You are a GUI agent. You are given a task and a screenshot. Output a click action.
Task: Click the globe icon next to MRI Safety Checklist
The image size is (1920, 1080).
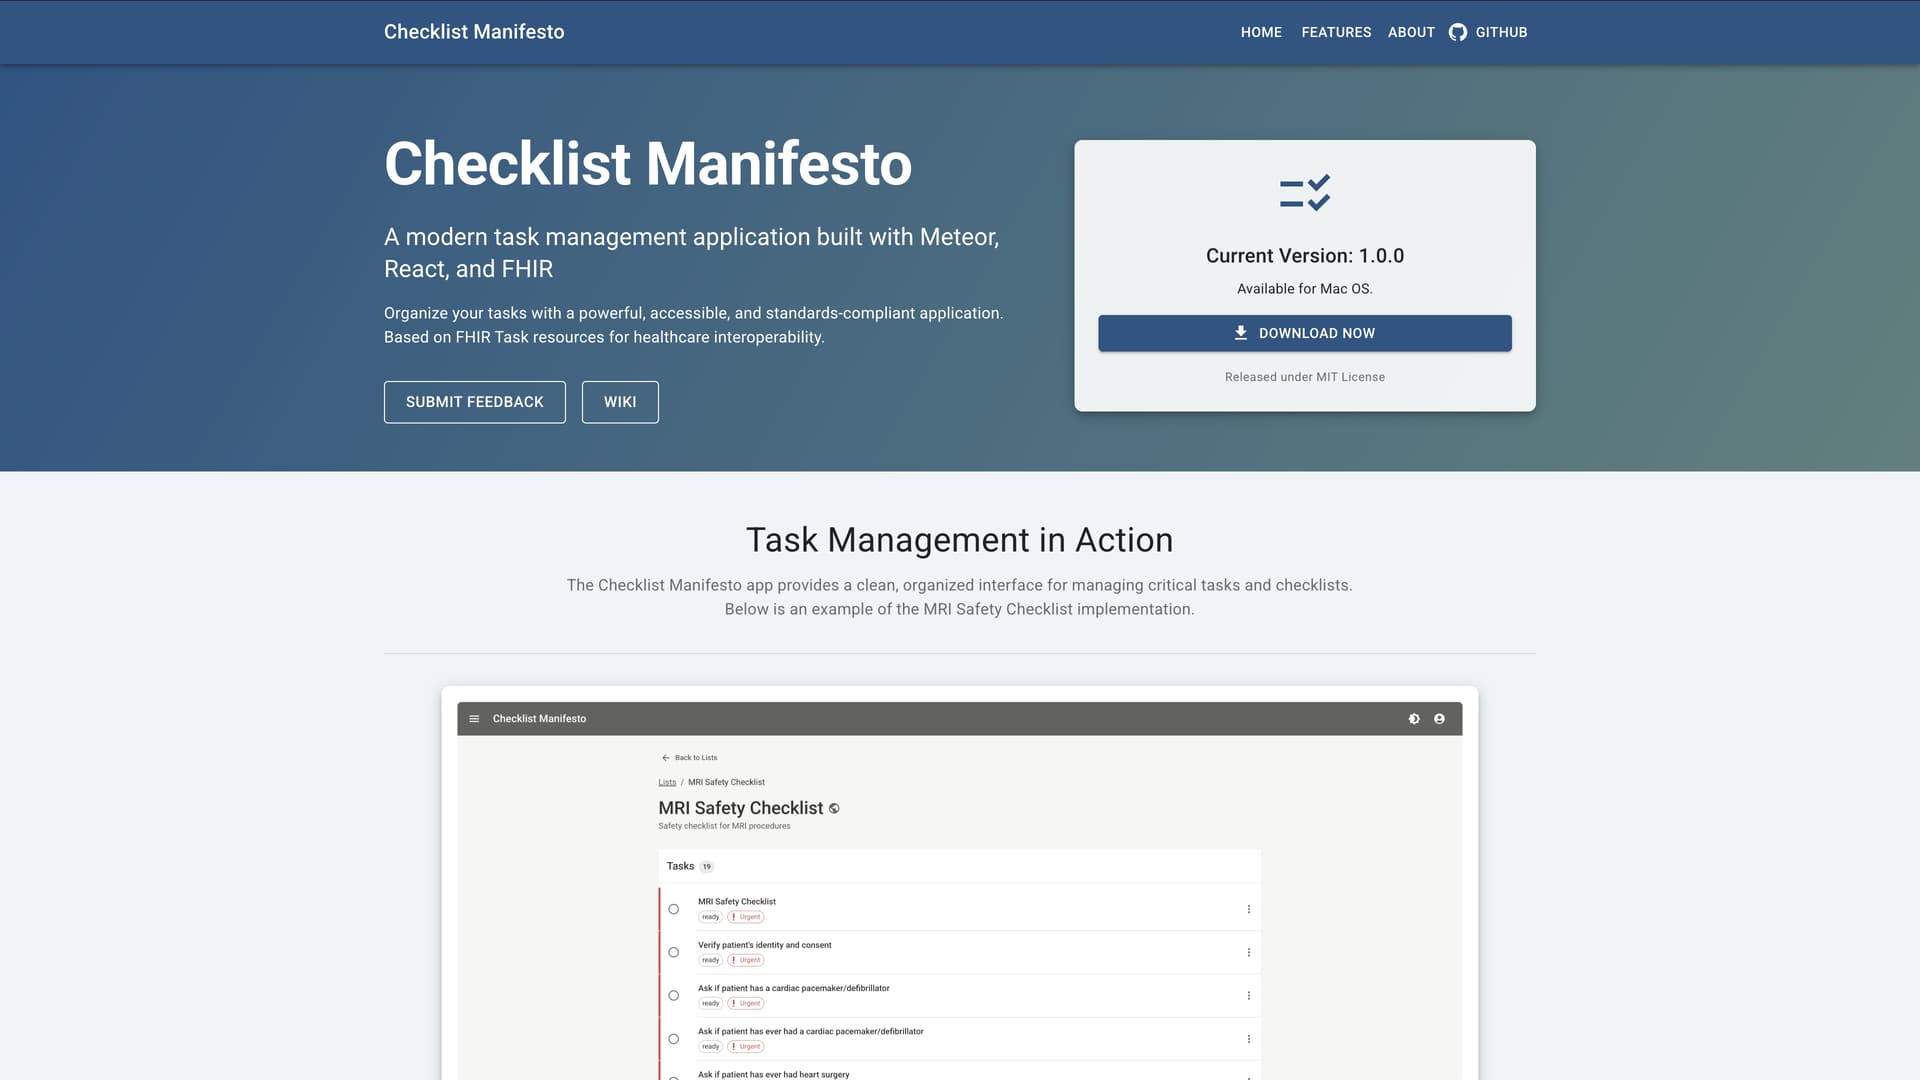(x=834, y=808)
